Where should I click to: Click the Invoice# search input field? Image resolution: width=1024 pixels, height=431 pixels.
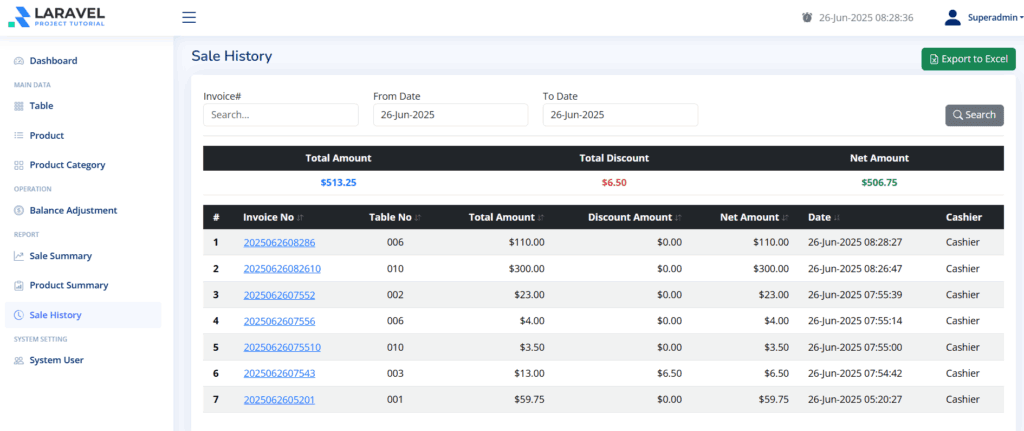tap(280, 115)
